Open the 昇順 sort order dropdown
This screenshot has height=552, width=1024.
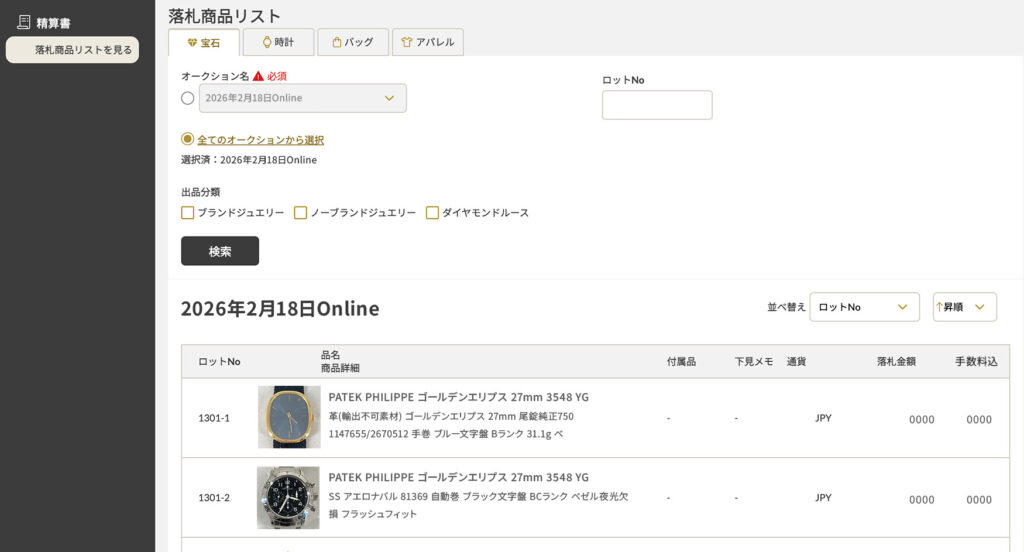click(x=965, y=307)
